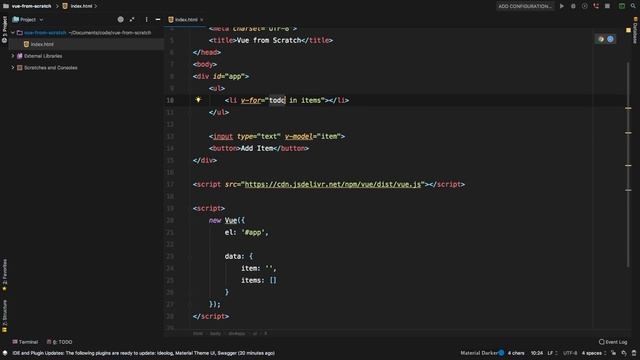640x360 pixels.
Task: Close the index.html editor tab
Action: [x=202, y=20]
